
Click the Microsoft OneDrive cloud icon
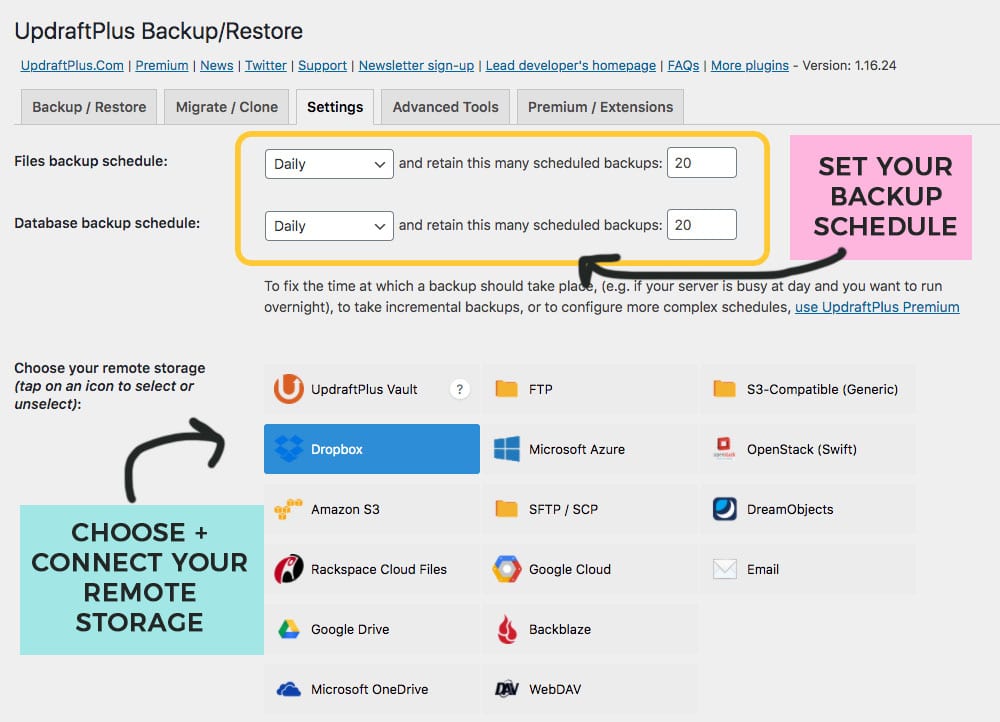[288, 689]
